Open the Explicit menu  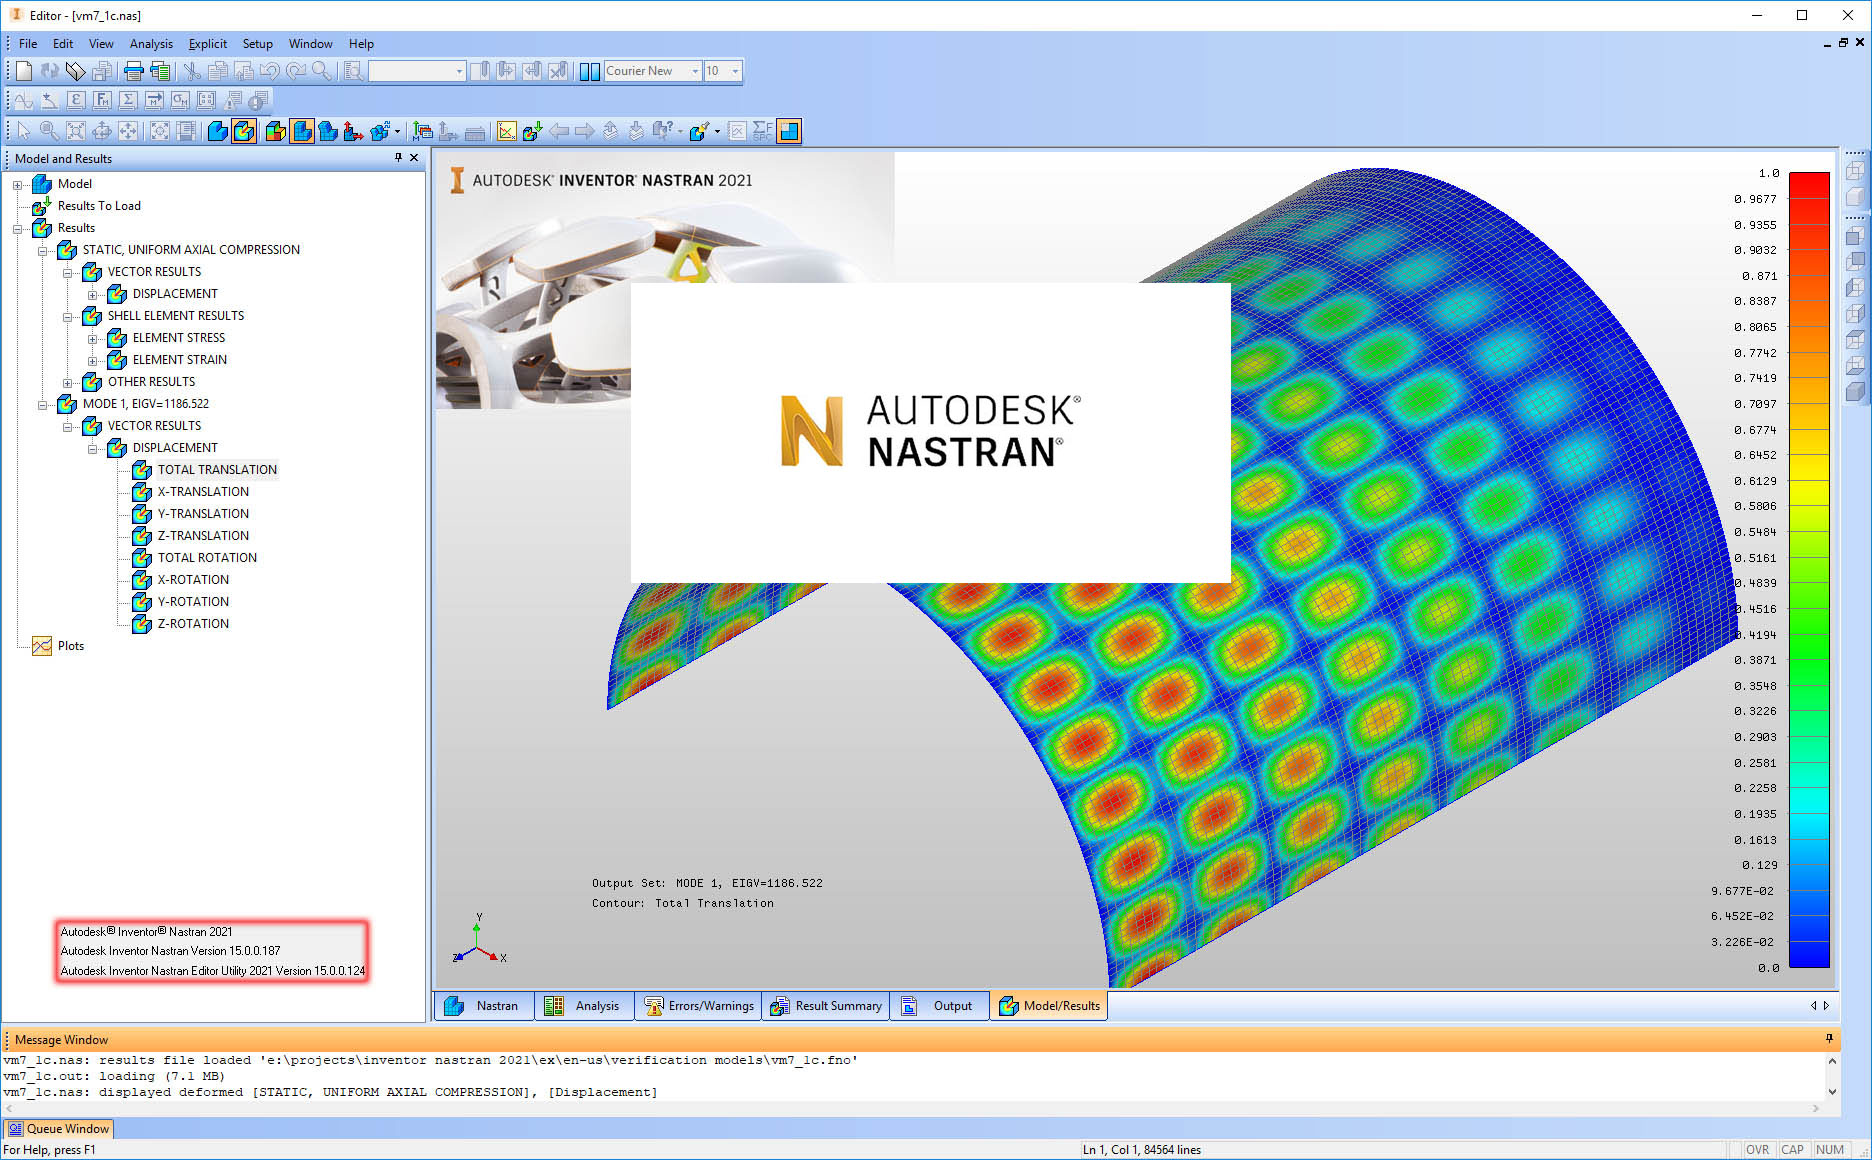[x=207, y=44]
